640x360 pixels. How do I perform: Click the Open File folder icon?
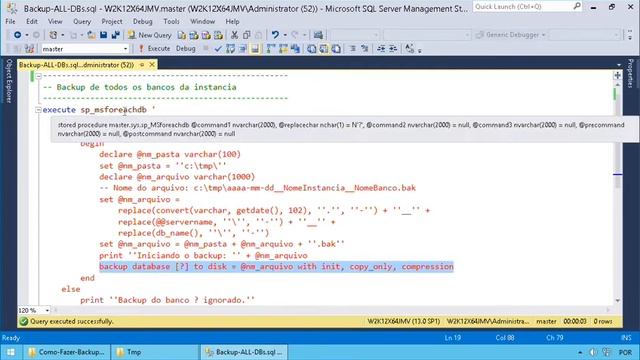[91, 35]
